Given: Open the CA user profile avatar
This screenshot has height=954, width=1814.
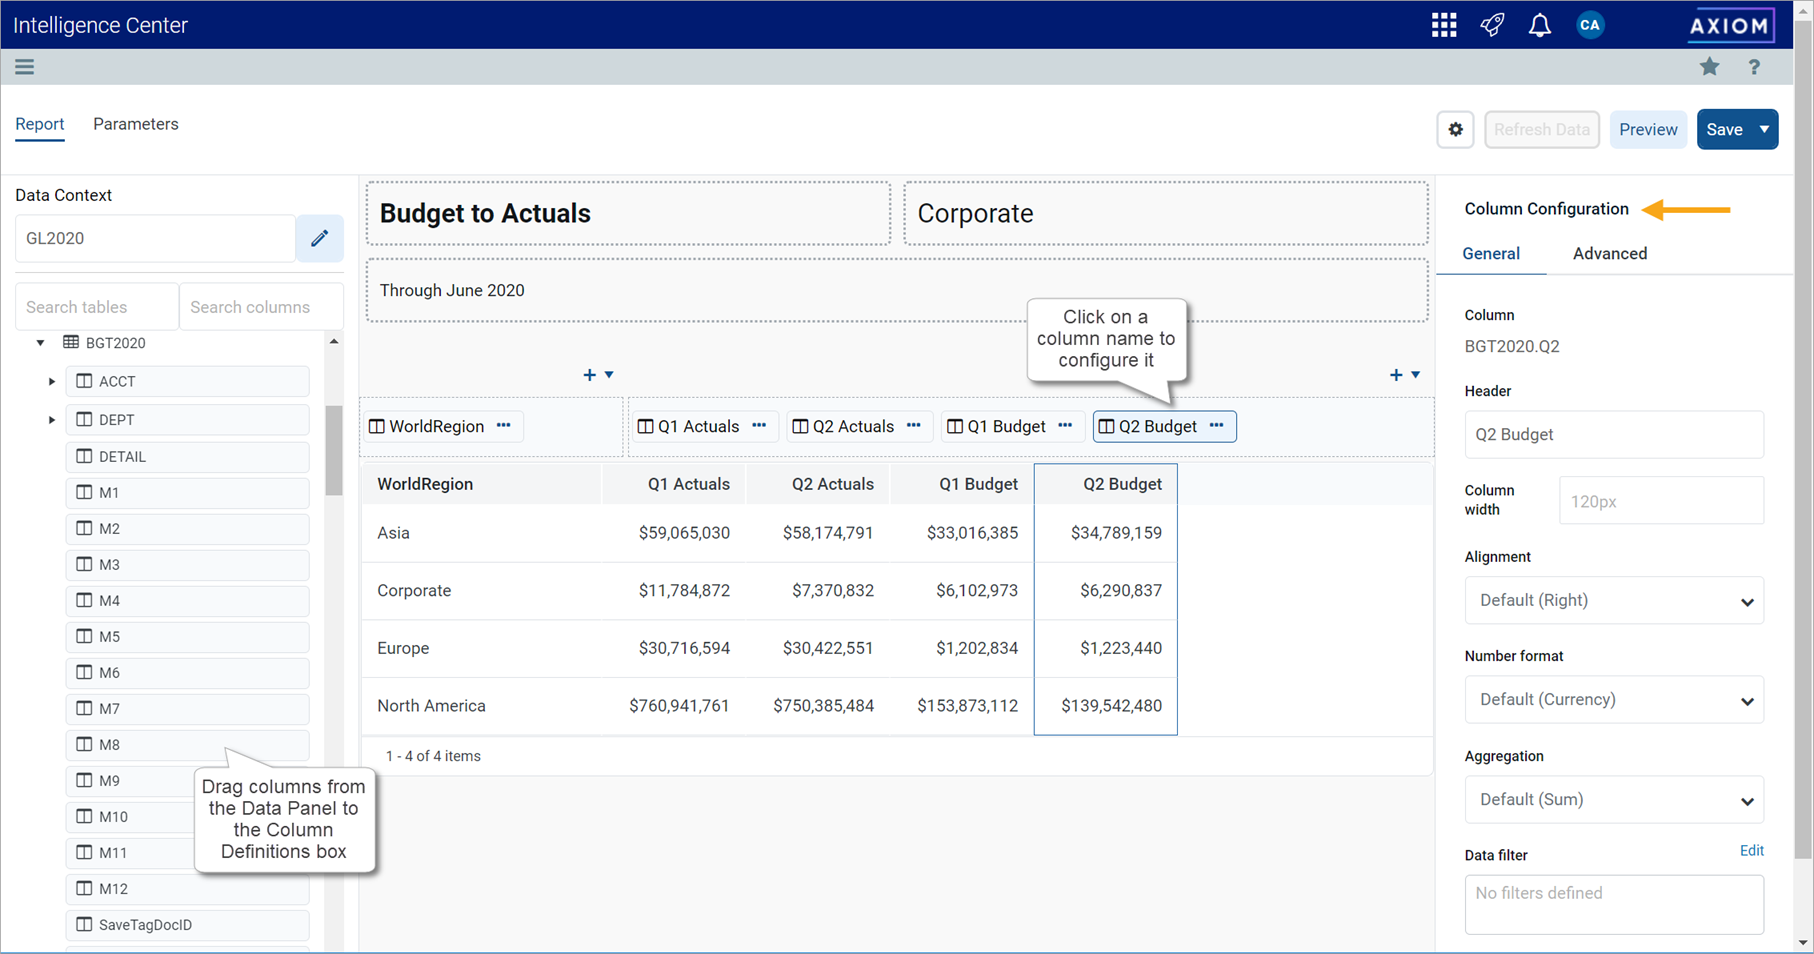Looking at the screenshot, I should pos(1589,25).
